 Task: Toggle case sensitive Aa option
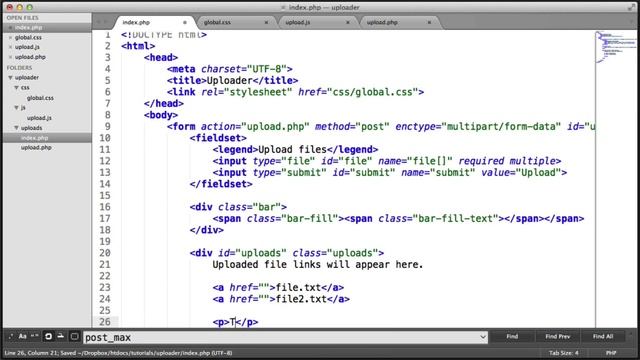[23, 336]
